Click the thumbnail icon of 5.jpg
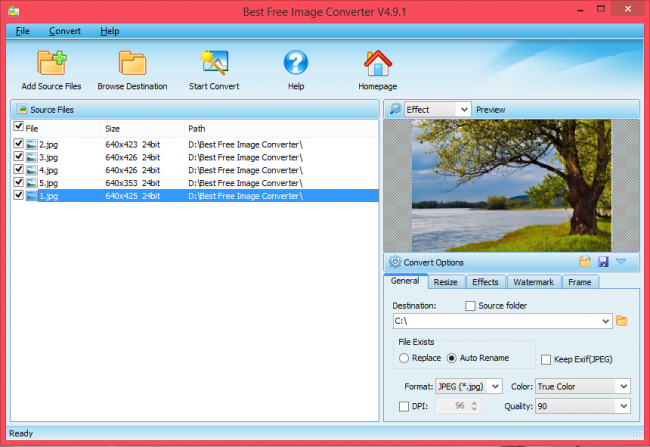This screenshot has height=447, width=650. (32, 183)
